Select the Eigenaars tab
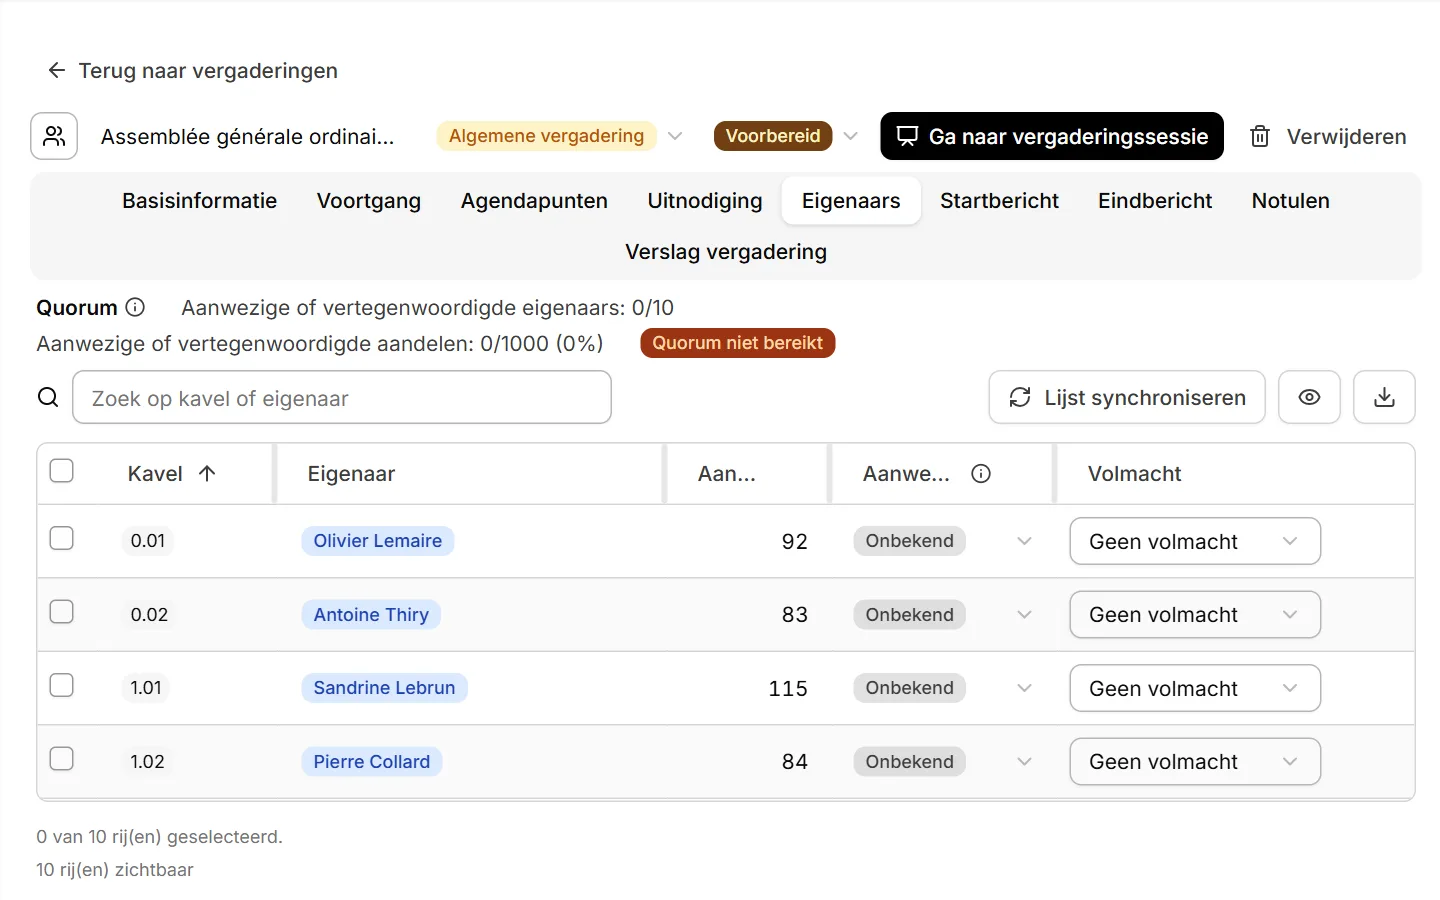Image resolution: width=1440 pixels, height=900 pixels. [851, 200]
